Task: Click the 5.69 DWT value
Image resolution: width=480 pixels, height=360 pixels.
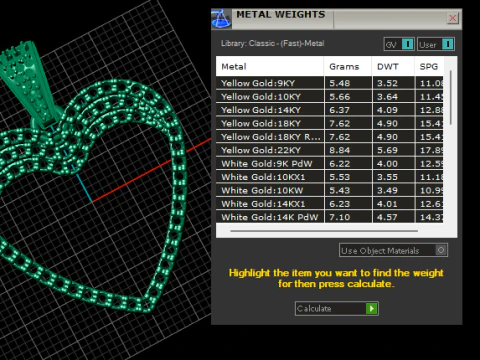Action: click(x=387, y=150)
